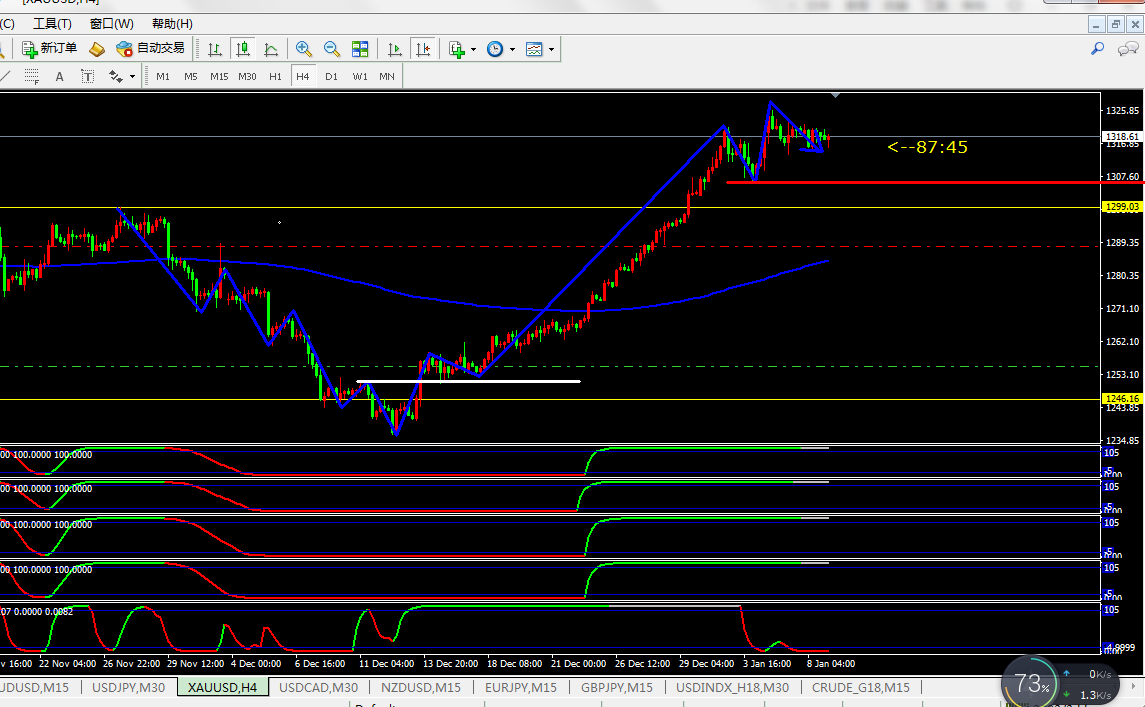Select the D1 timeframe
1145x707 pixels.
(332, 76)
